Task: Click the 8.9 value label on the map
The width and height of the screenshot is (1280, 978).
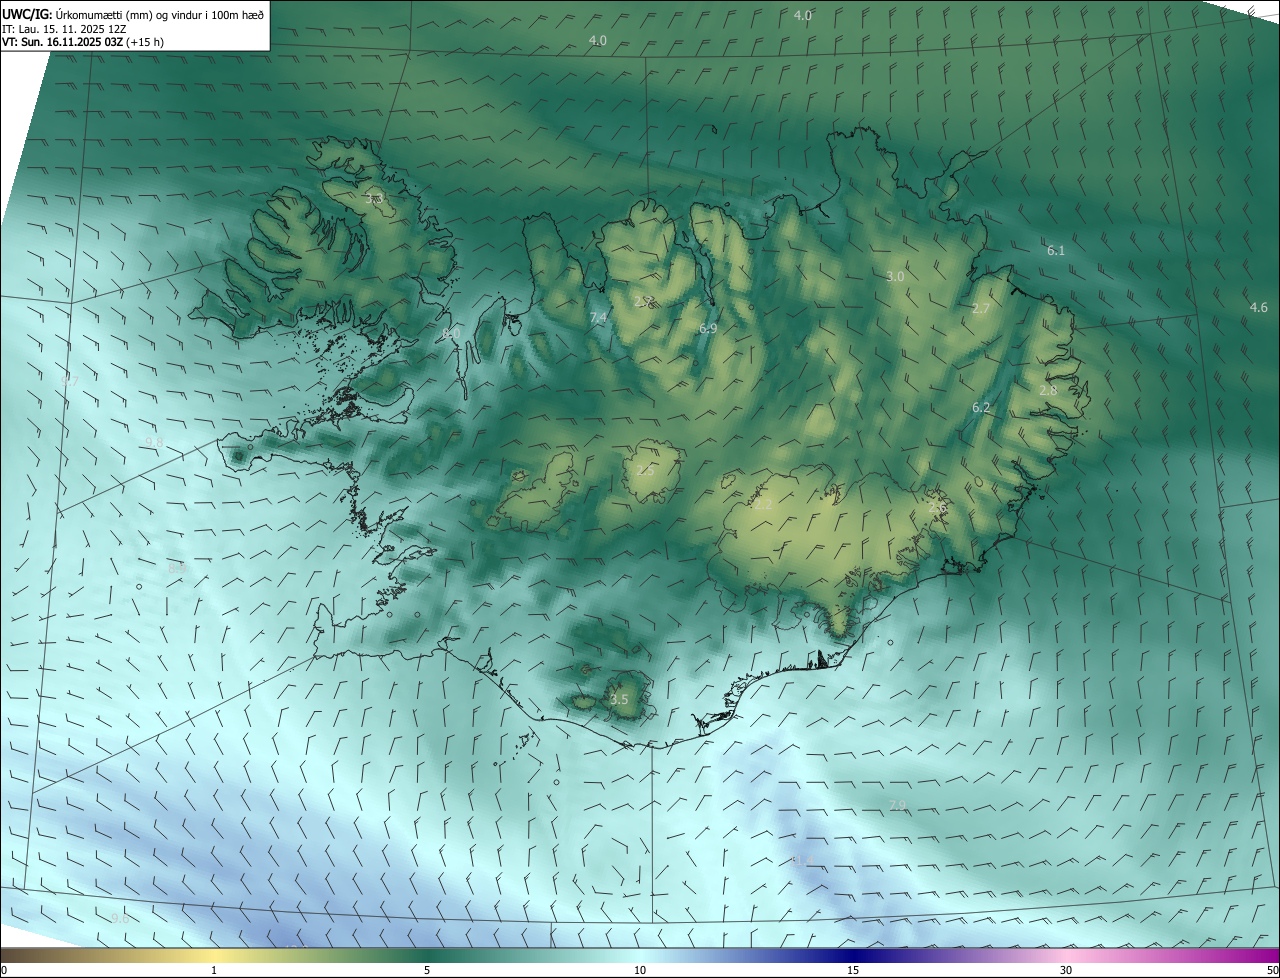Action: pos(177,567)
